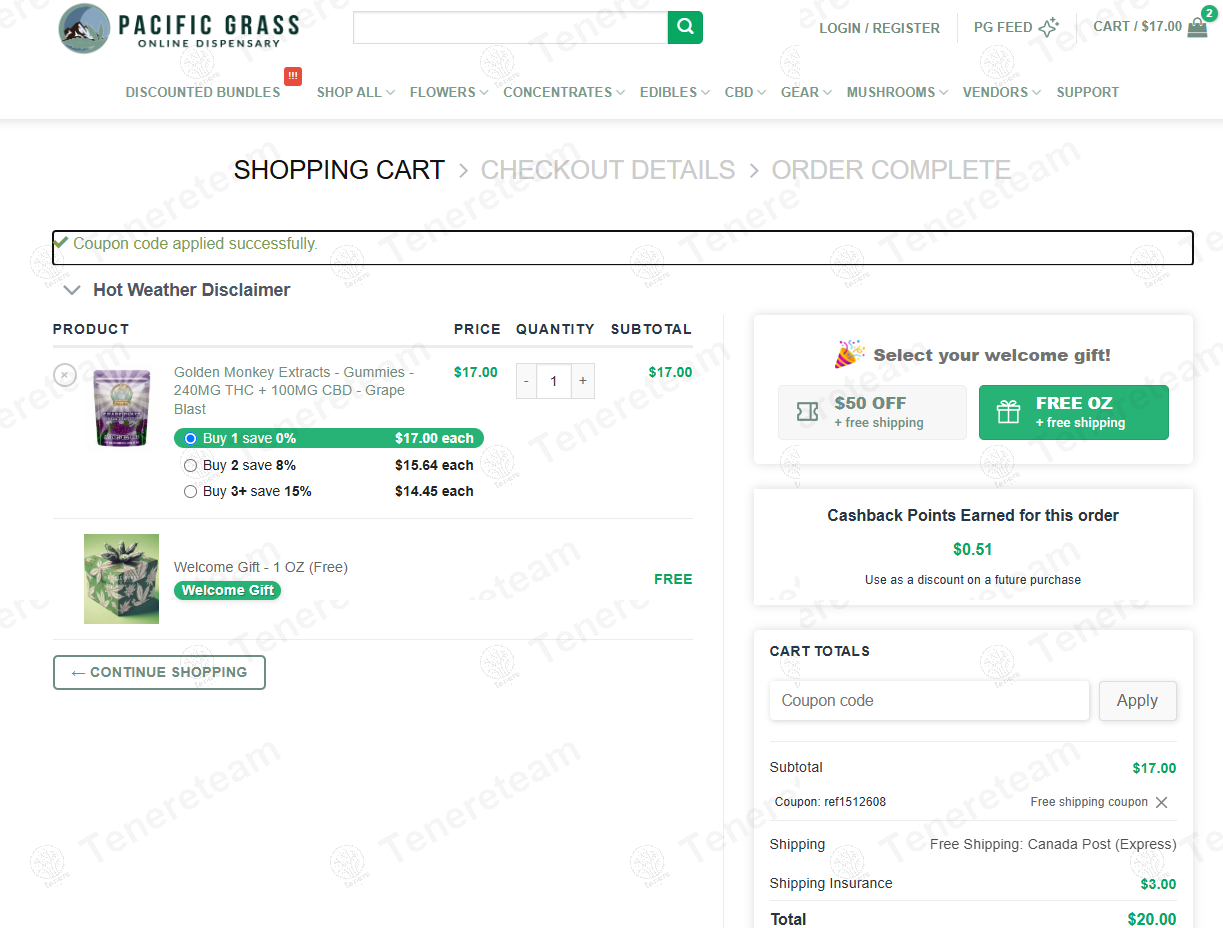This screenshot has height=928, width=1223.
Task: Open the Golden Monkey gummies product thumbnail
Action: [x=122, y=407]
